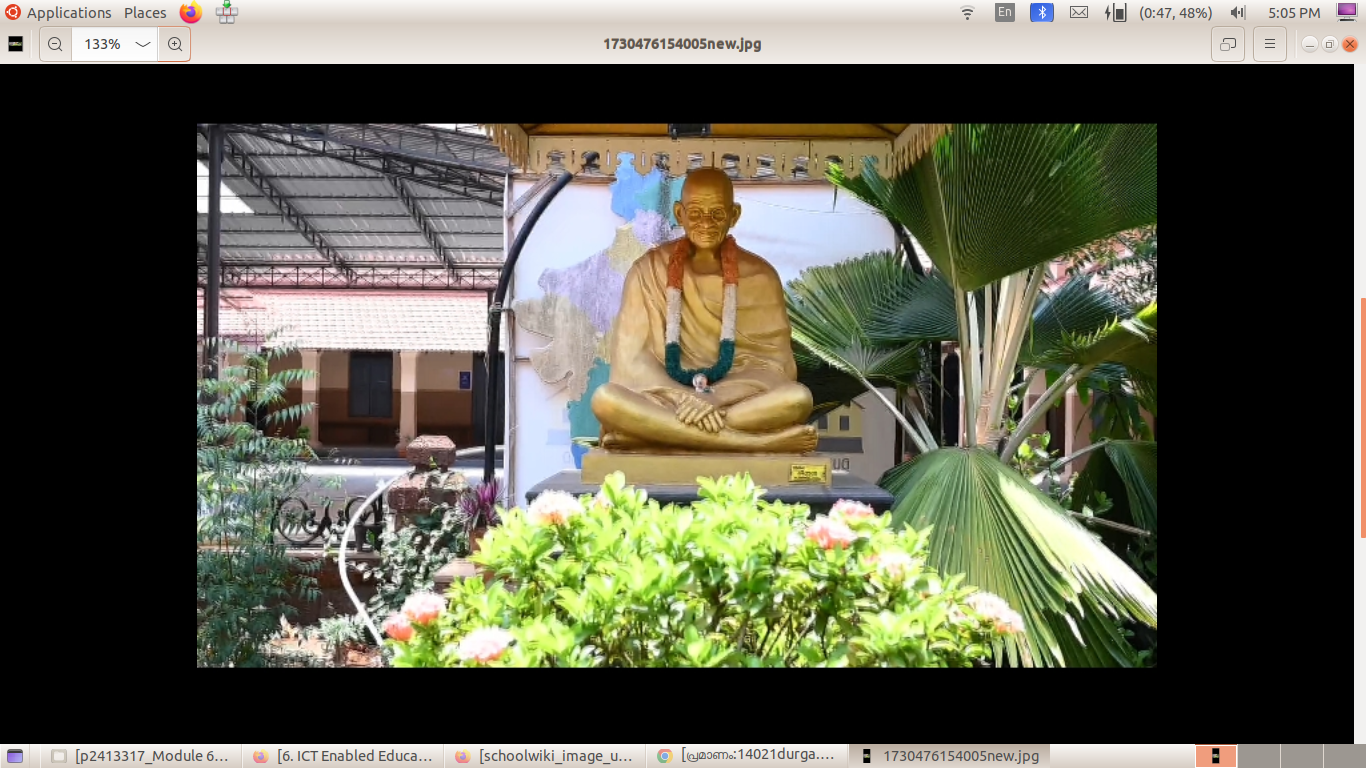This screenshot has height=768, width=1366.
Task: Zoom in using the plus magnifier
Action: click(175, 44)
